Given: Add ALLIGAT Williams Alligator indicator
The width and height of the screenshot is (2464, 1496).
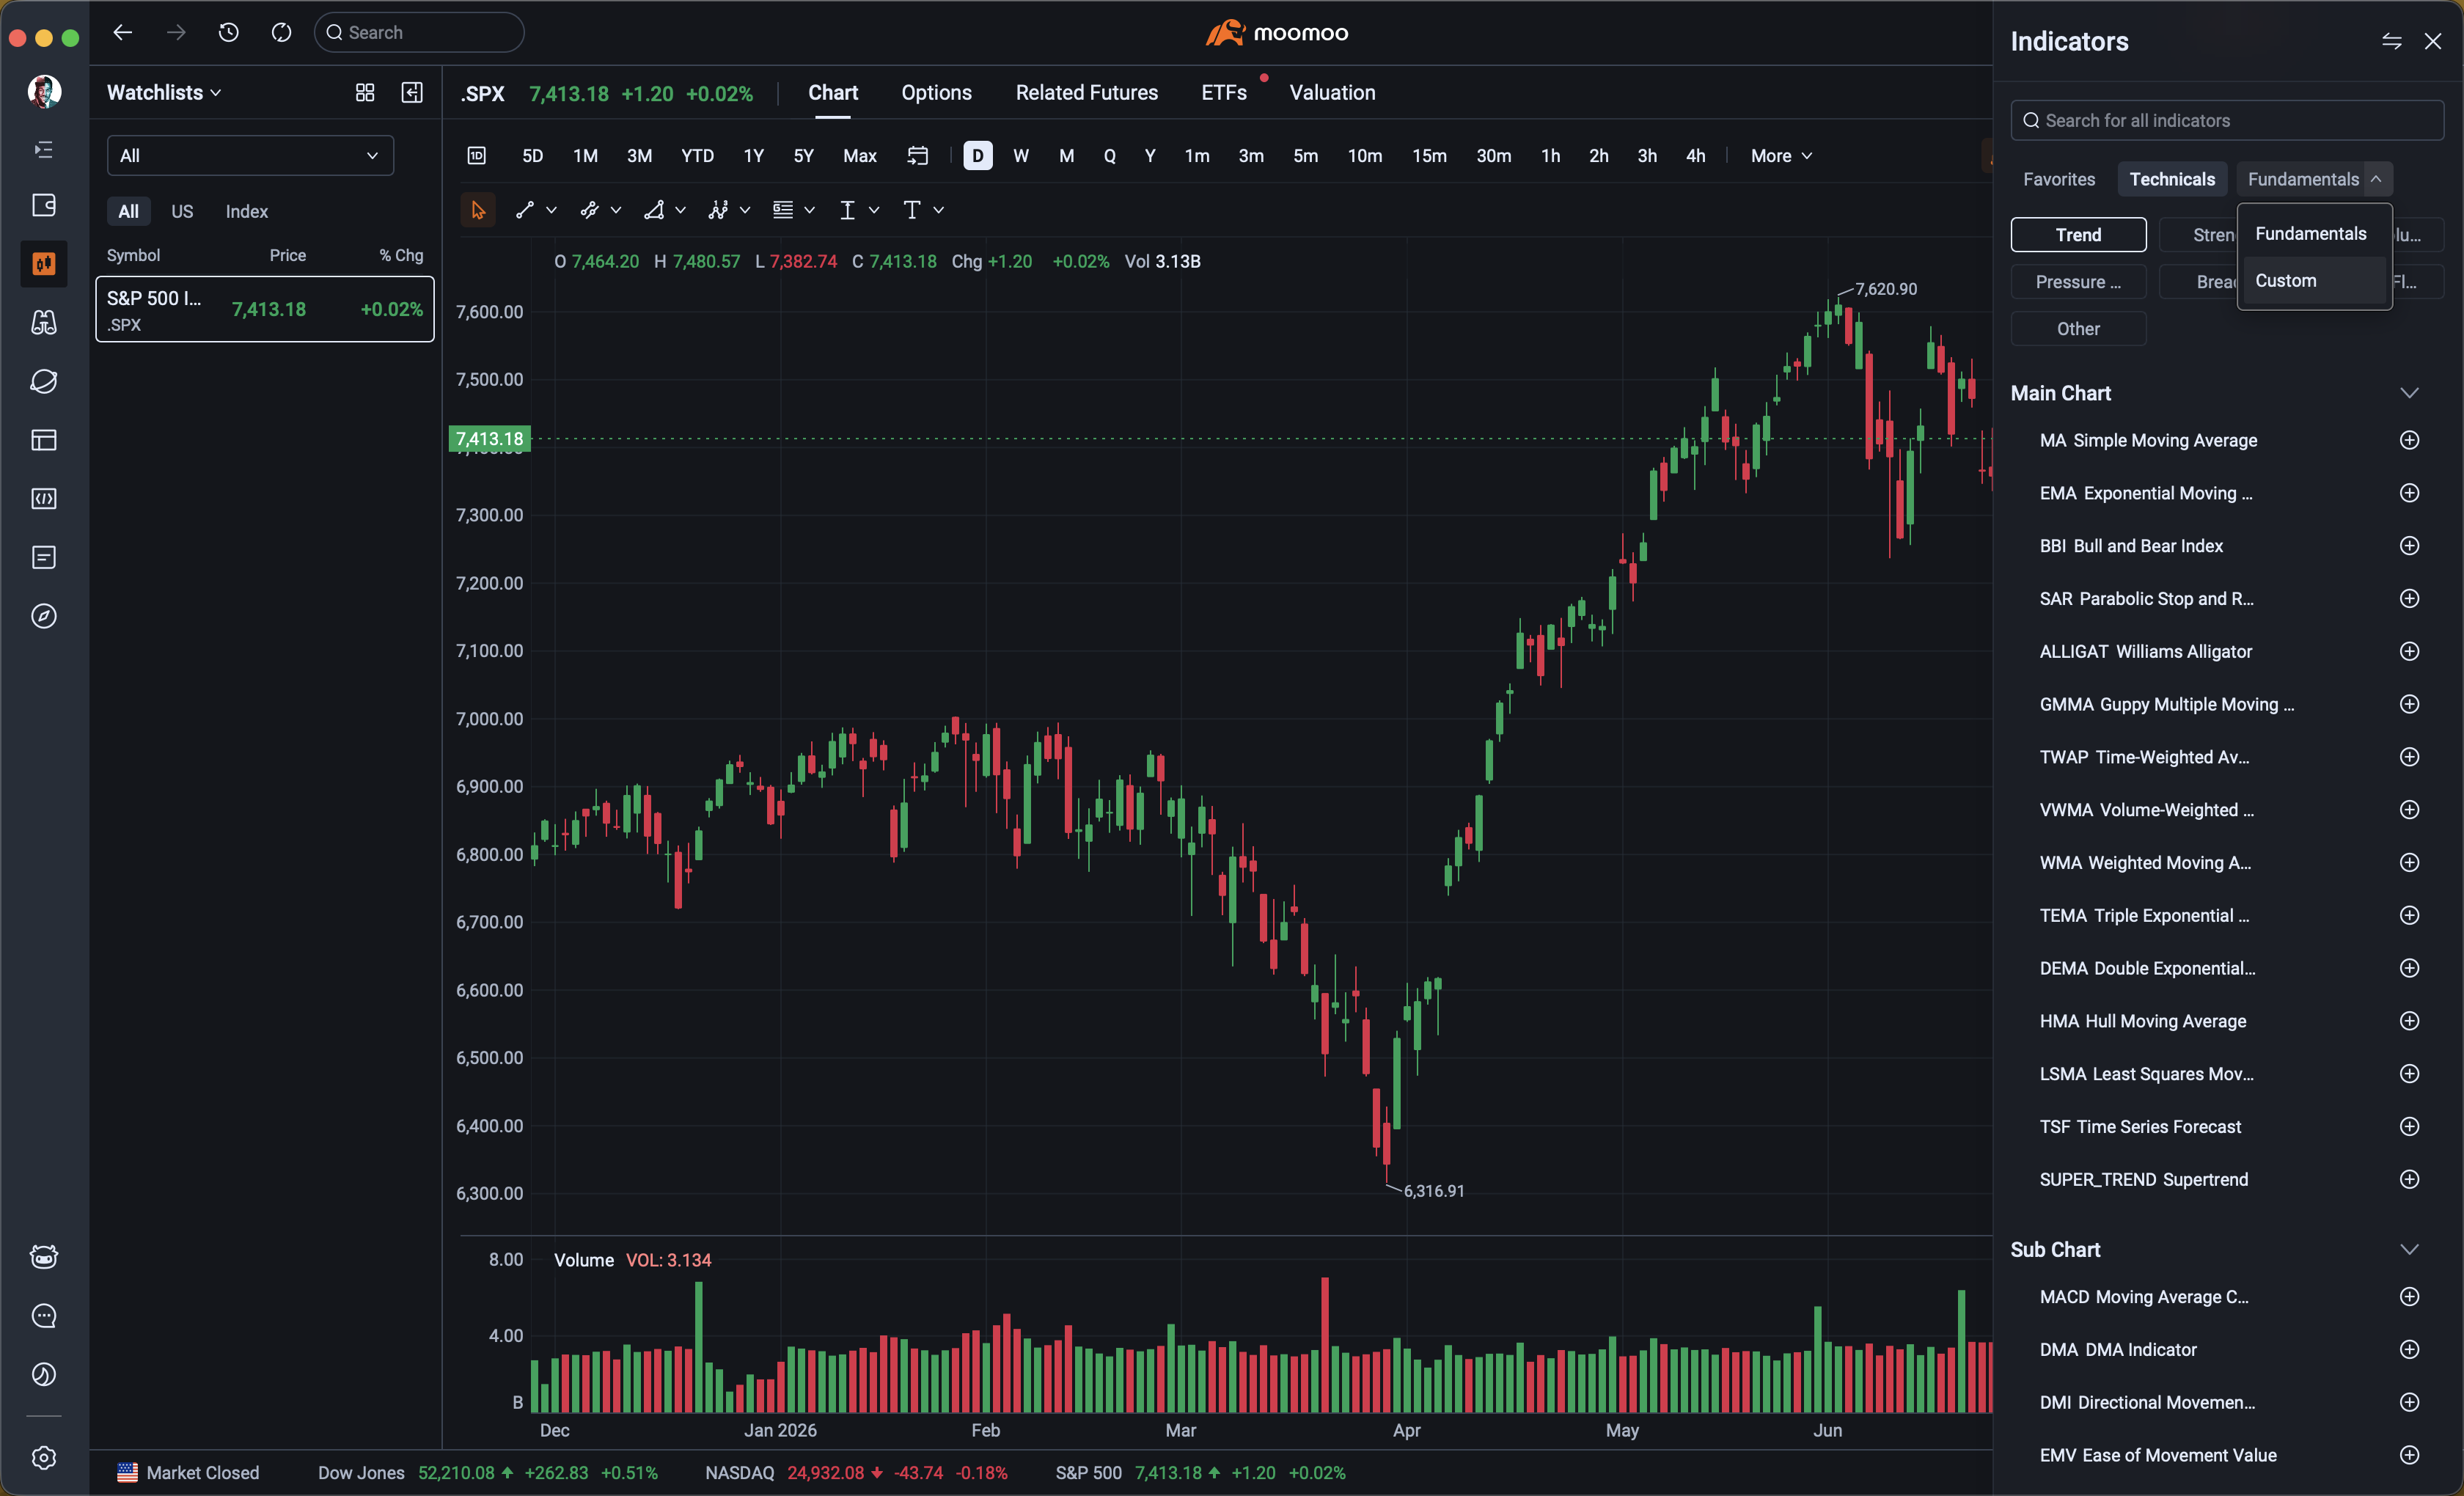Looking at the screenshot, I should pos(2410,651).
